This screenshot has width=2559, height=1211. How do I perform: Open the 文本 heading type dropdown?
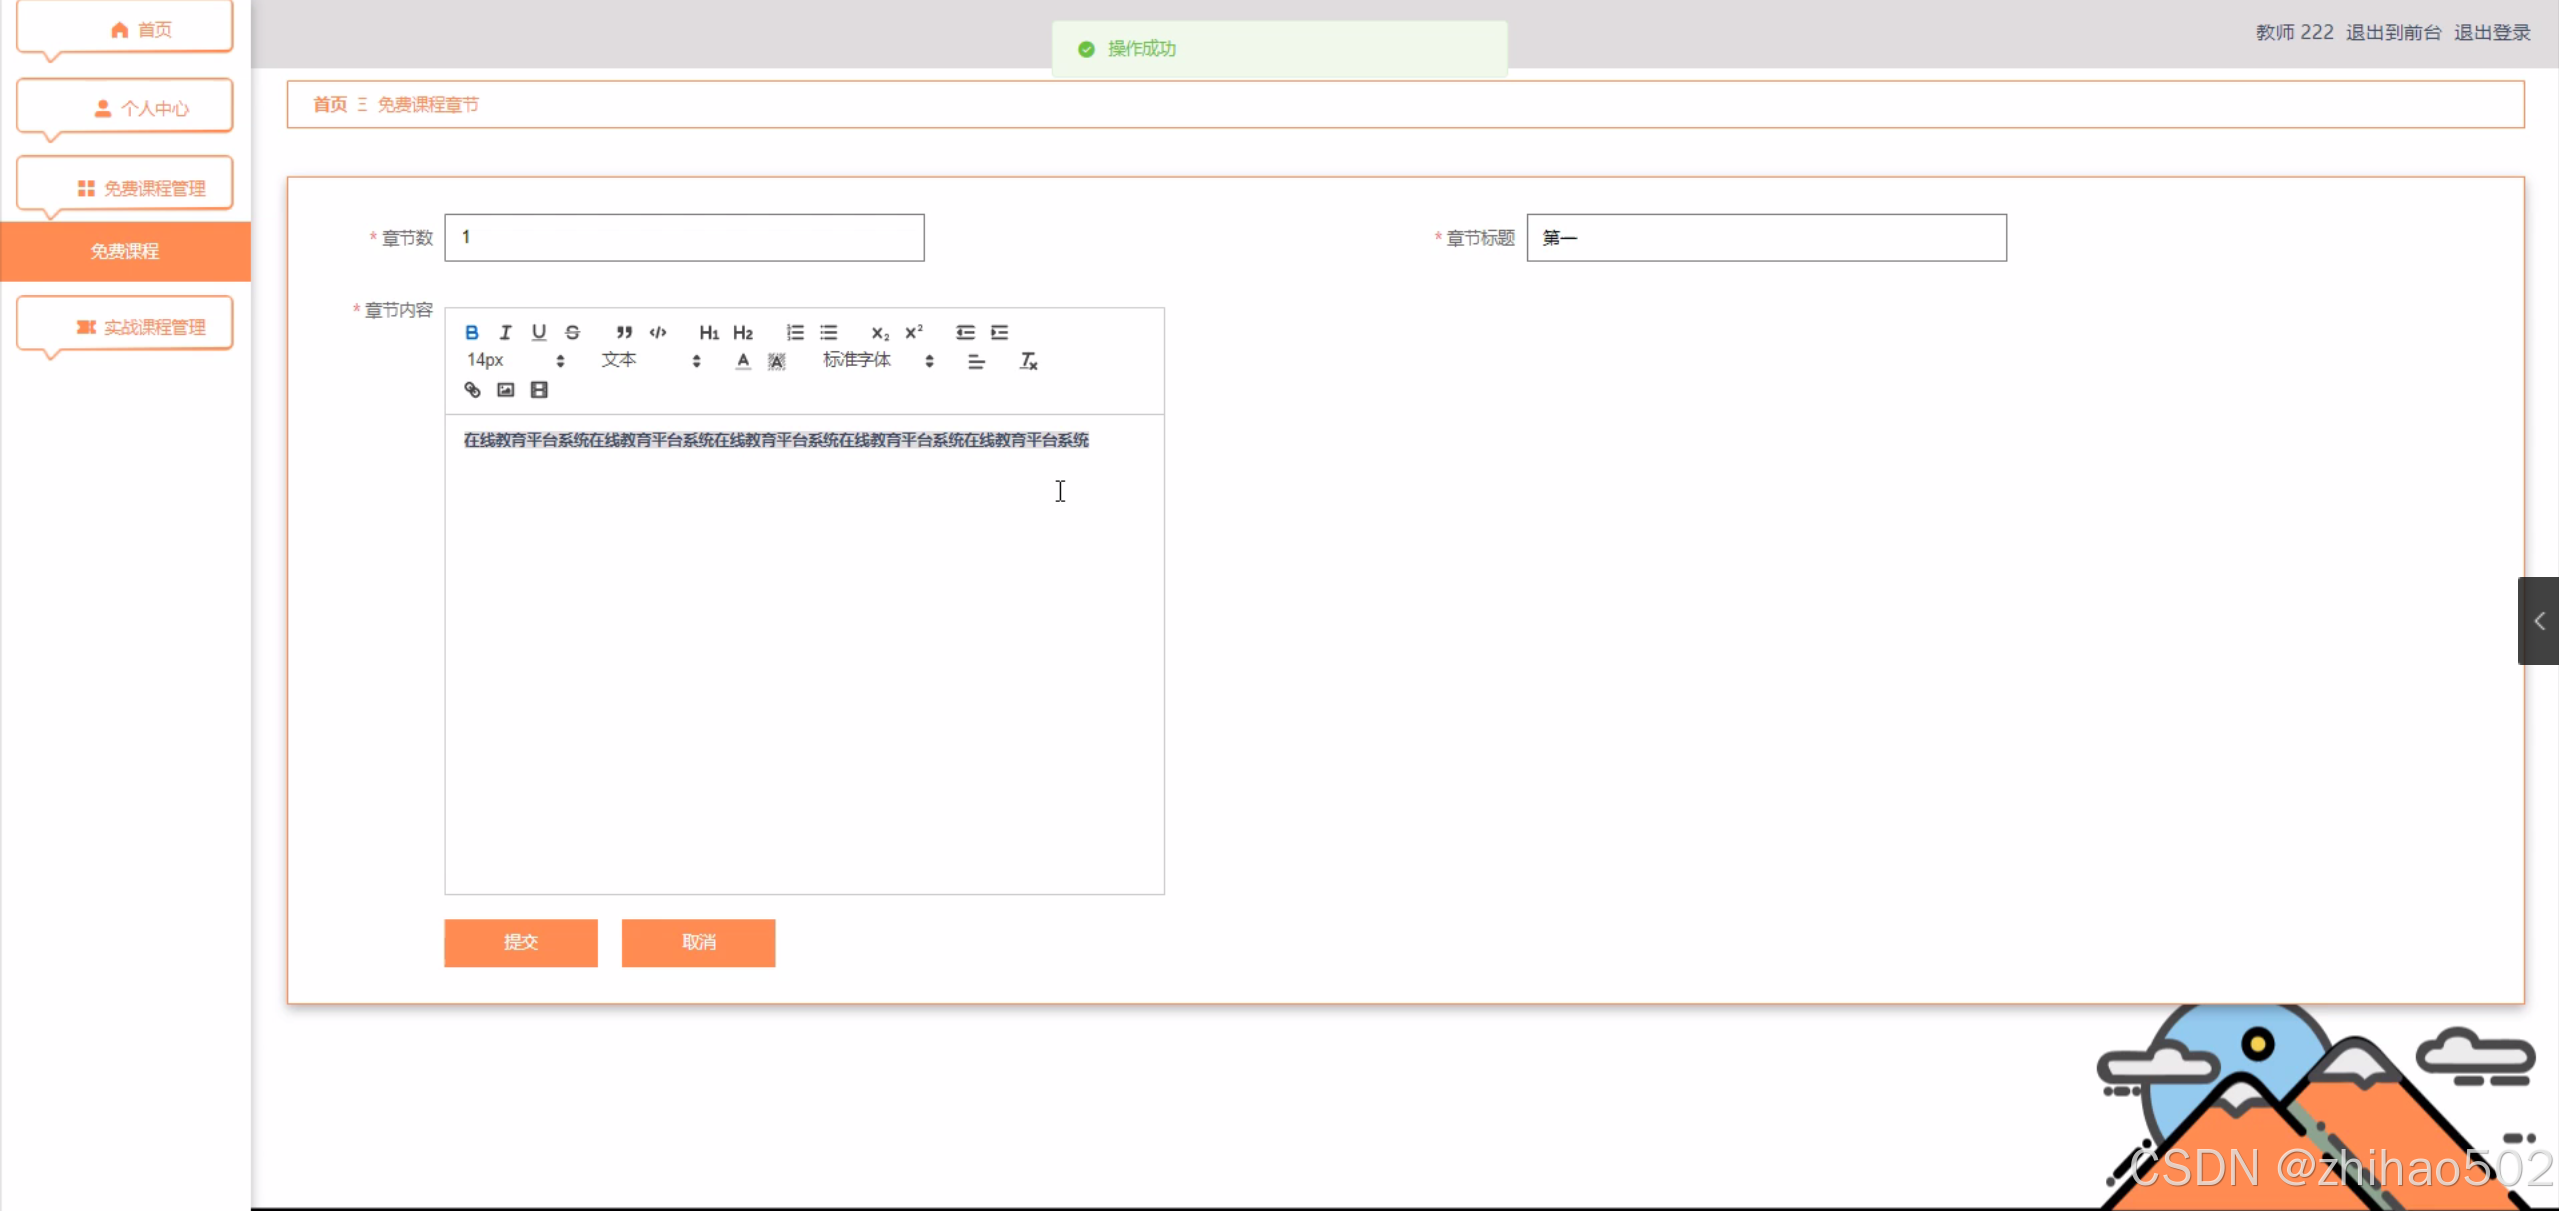[650, 361]
